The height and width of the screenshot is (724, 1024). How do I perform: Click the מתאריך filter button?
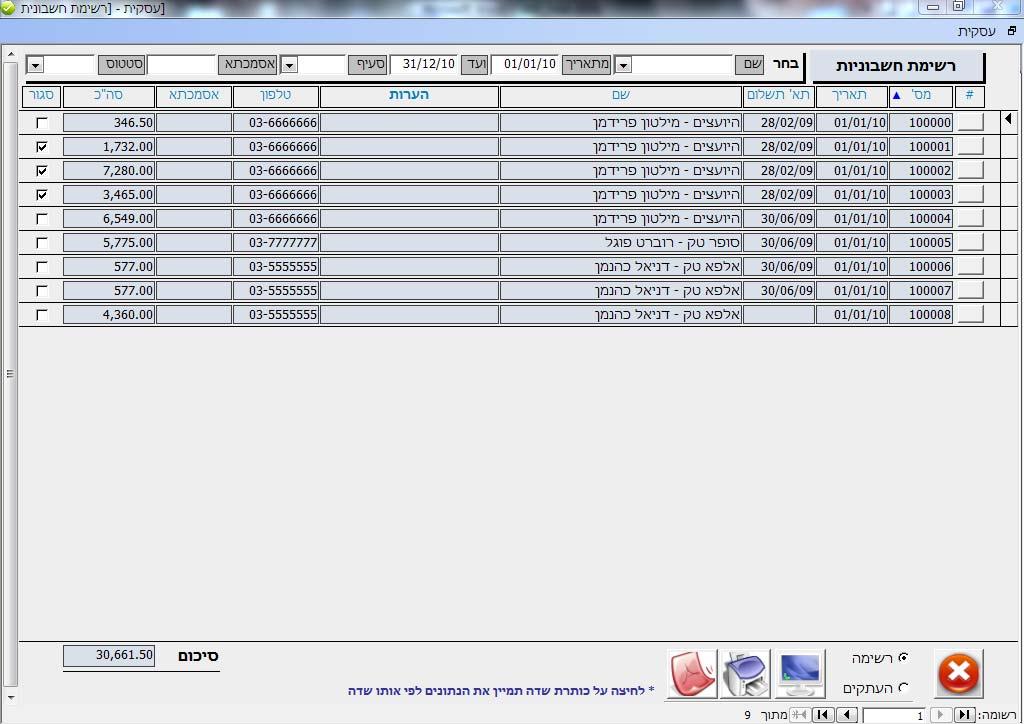click(586, 65)
